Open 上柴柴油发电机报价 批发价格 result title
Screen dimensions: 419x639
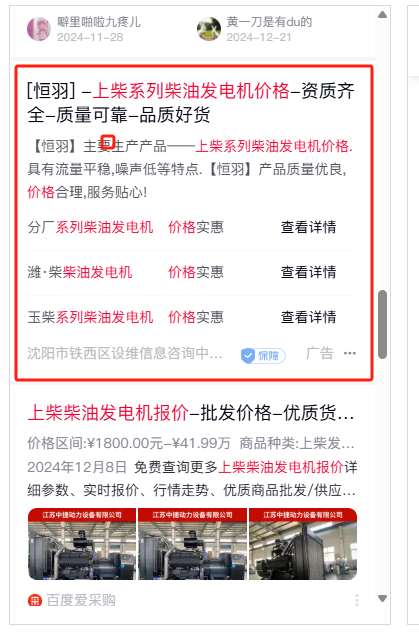[x=191, y=413]
